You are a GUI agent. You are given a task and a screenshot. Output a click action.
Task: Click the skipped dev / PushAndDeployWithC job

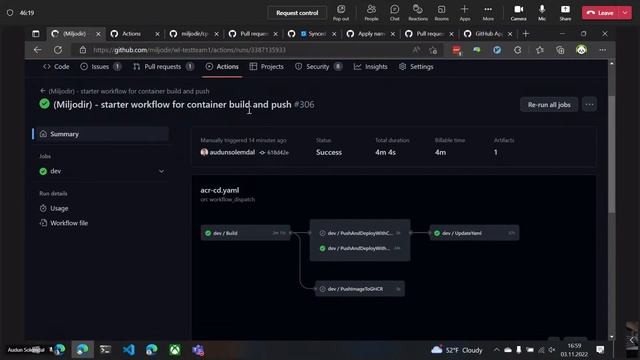click(360, 233)
